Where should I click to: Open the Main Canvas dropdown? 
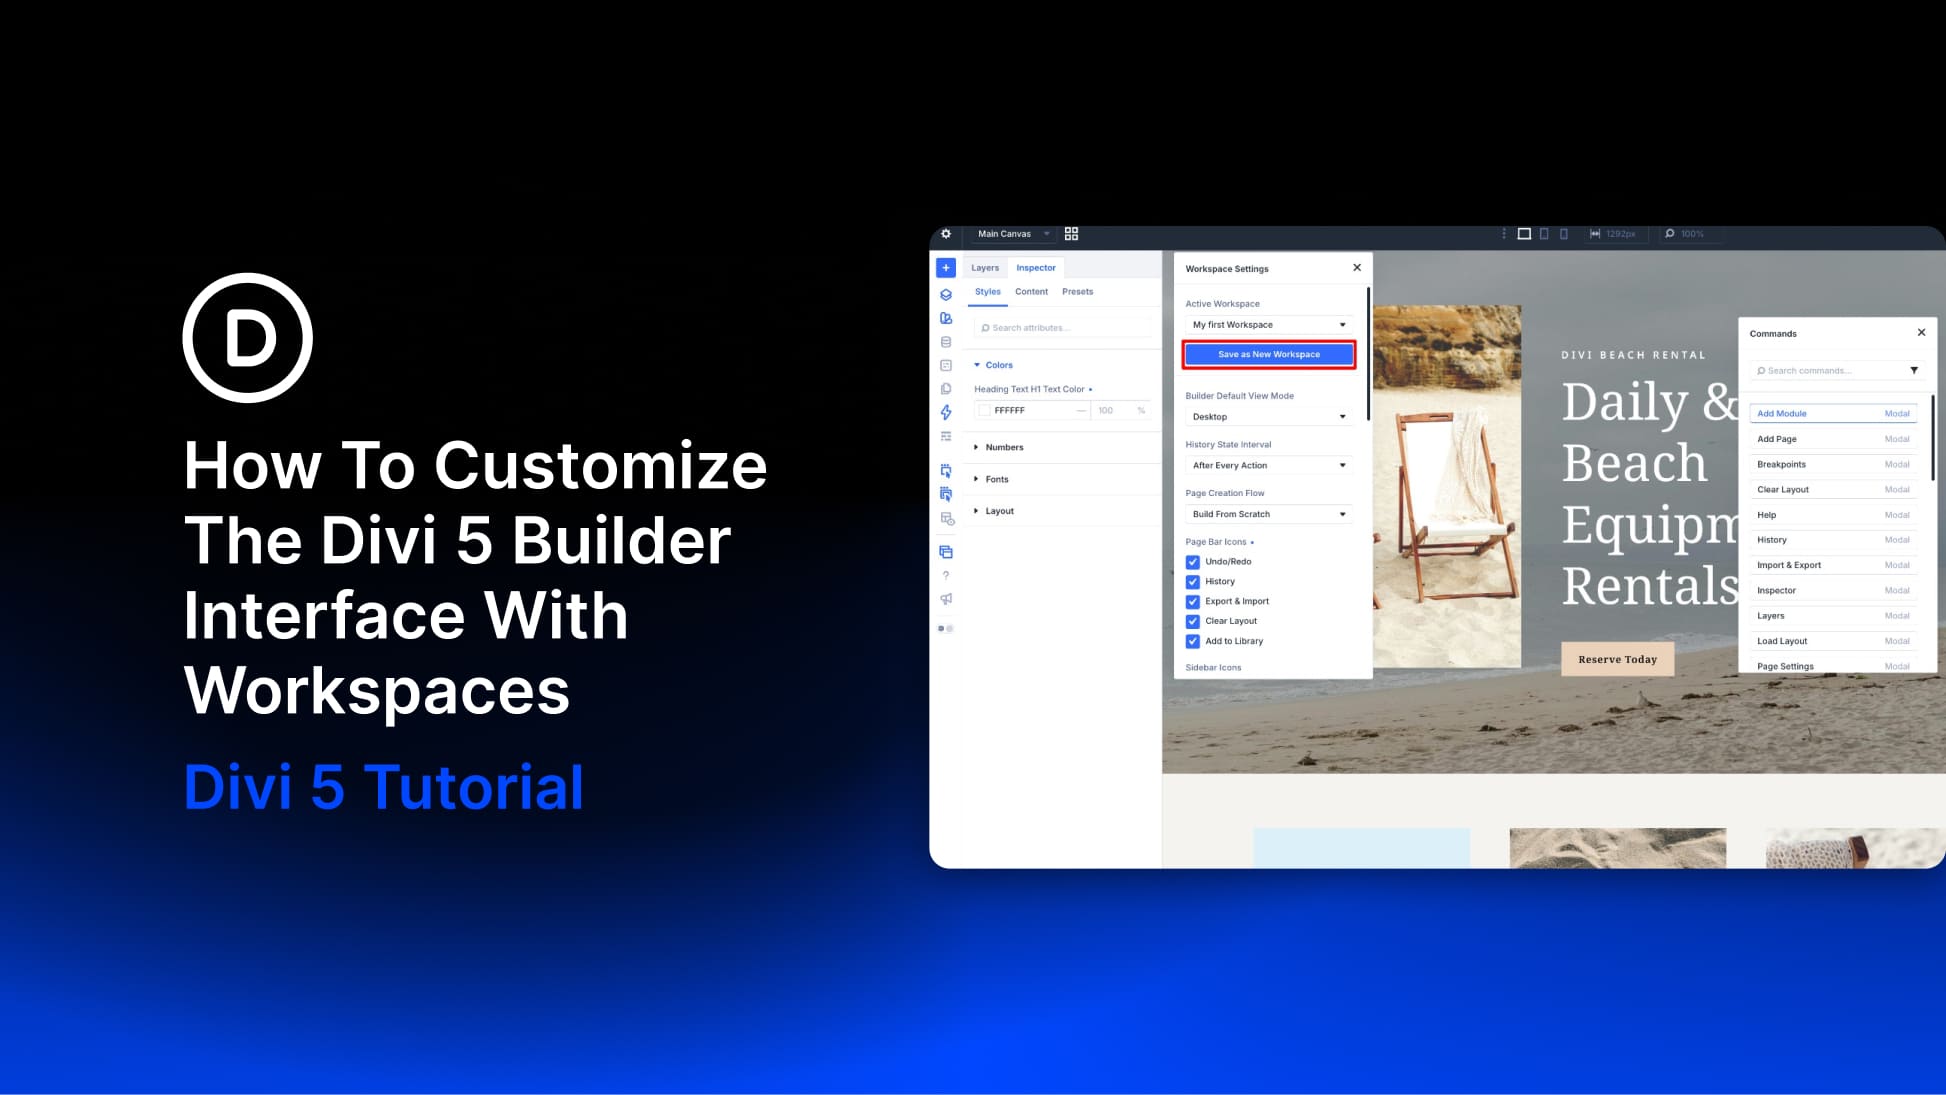click(1012, 234)
